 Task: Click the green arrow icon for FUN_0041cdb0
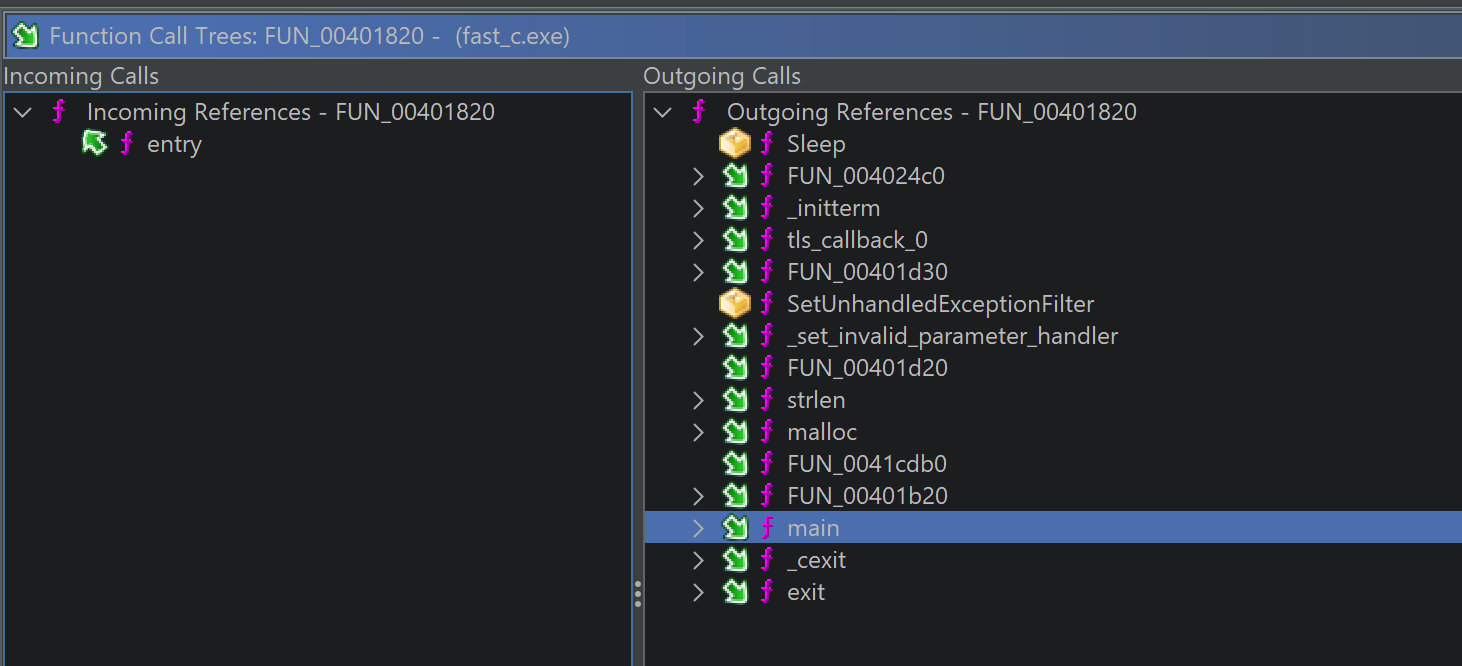[735, 464]
